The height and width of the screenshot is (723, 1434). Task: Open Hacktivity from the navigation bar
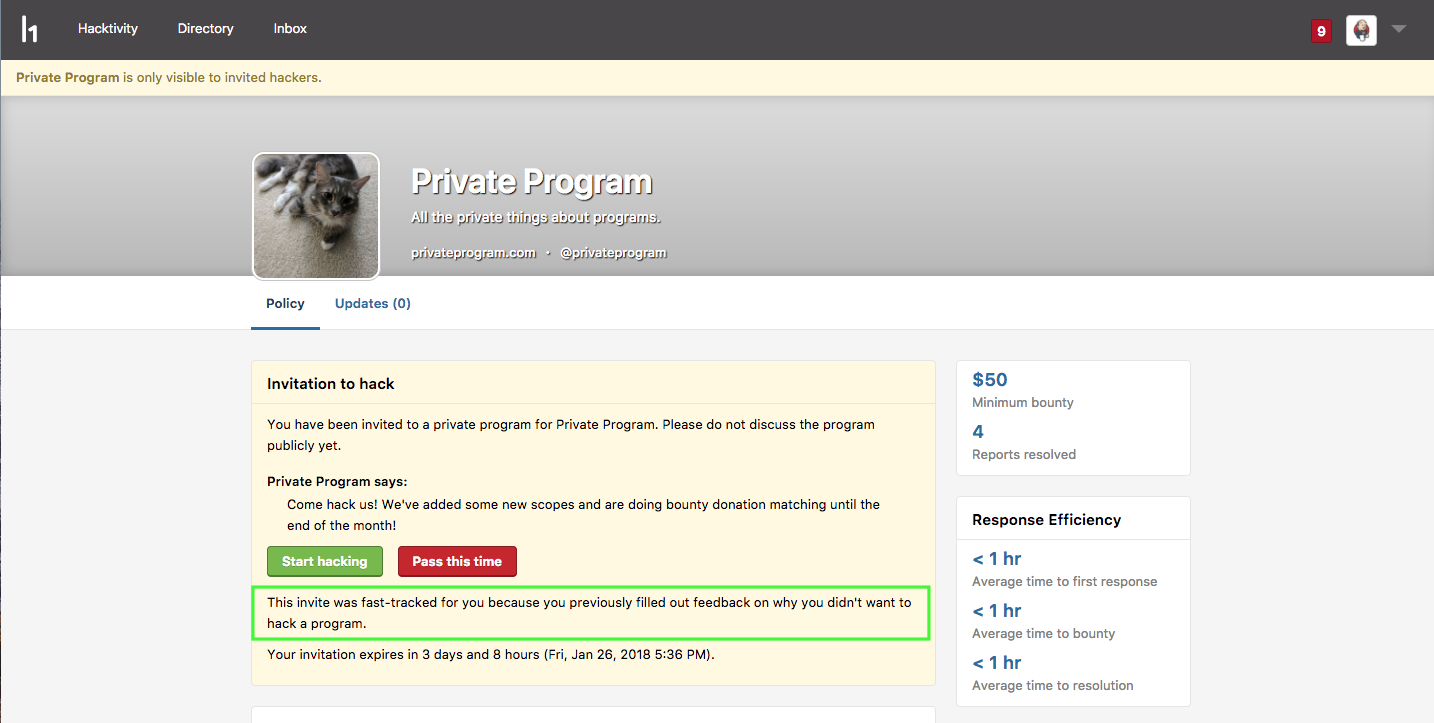pos(108,29)
